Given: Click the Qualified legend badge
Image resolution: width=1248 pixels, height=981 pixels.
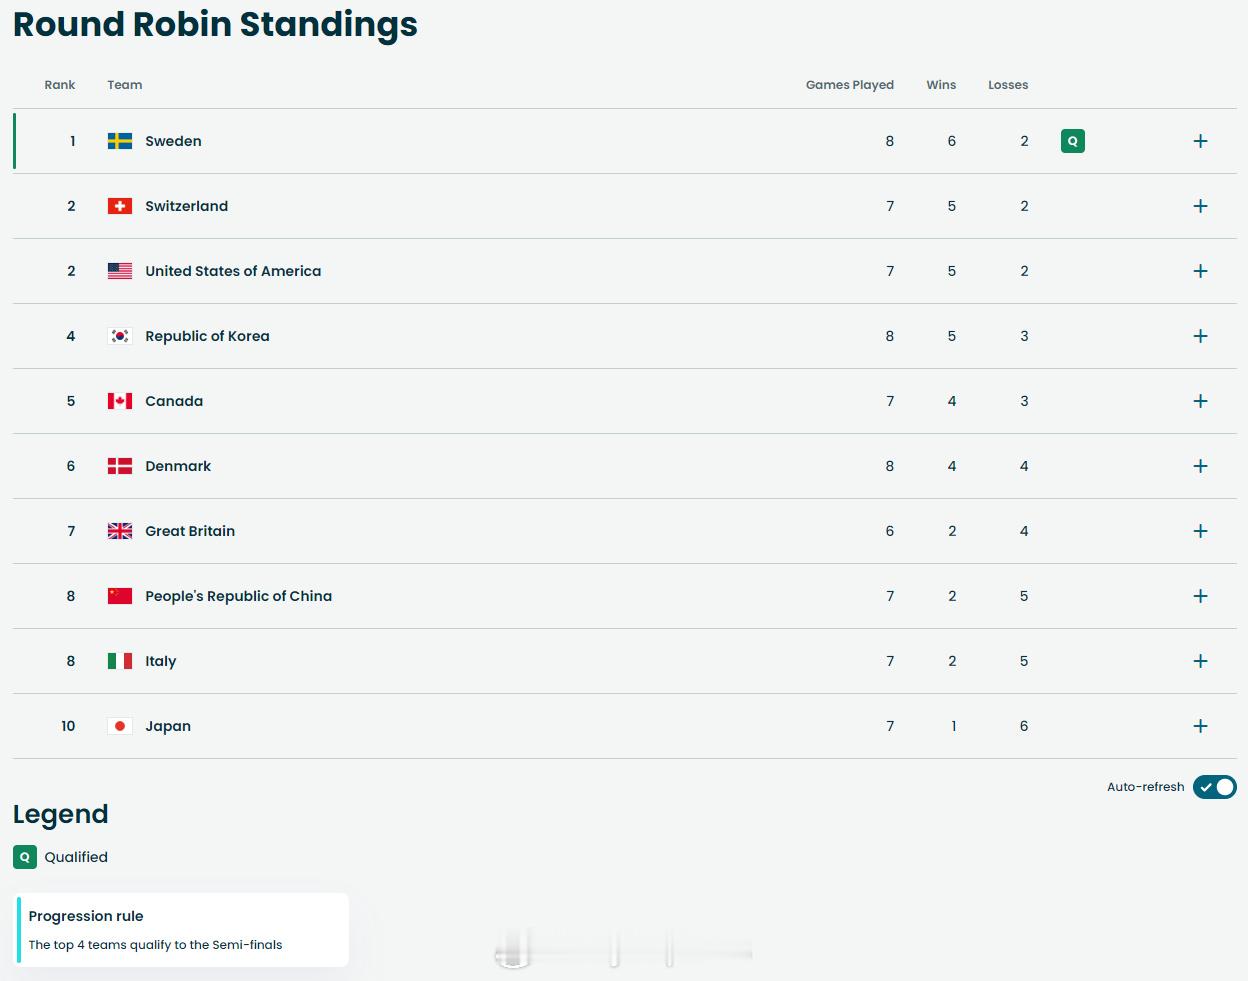Looking at the screenshot, I should tap(25, 857).
